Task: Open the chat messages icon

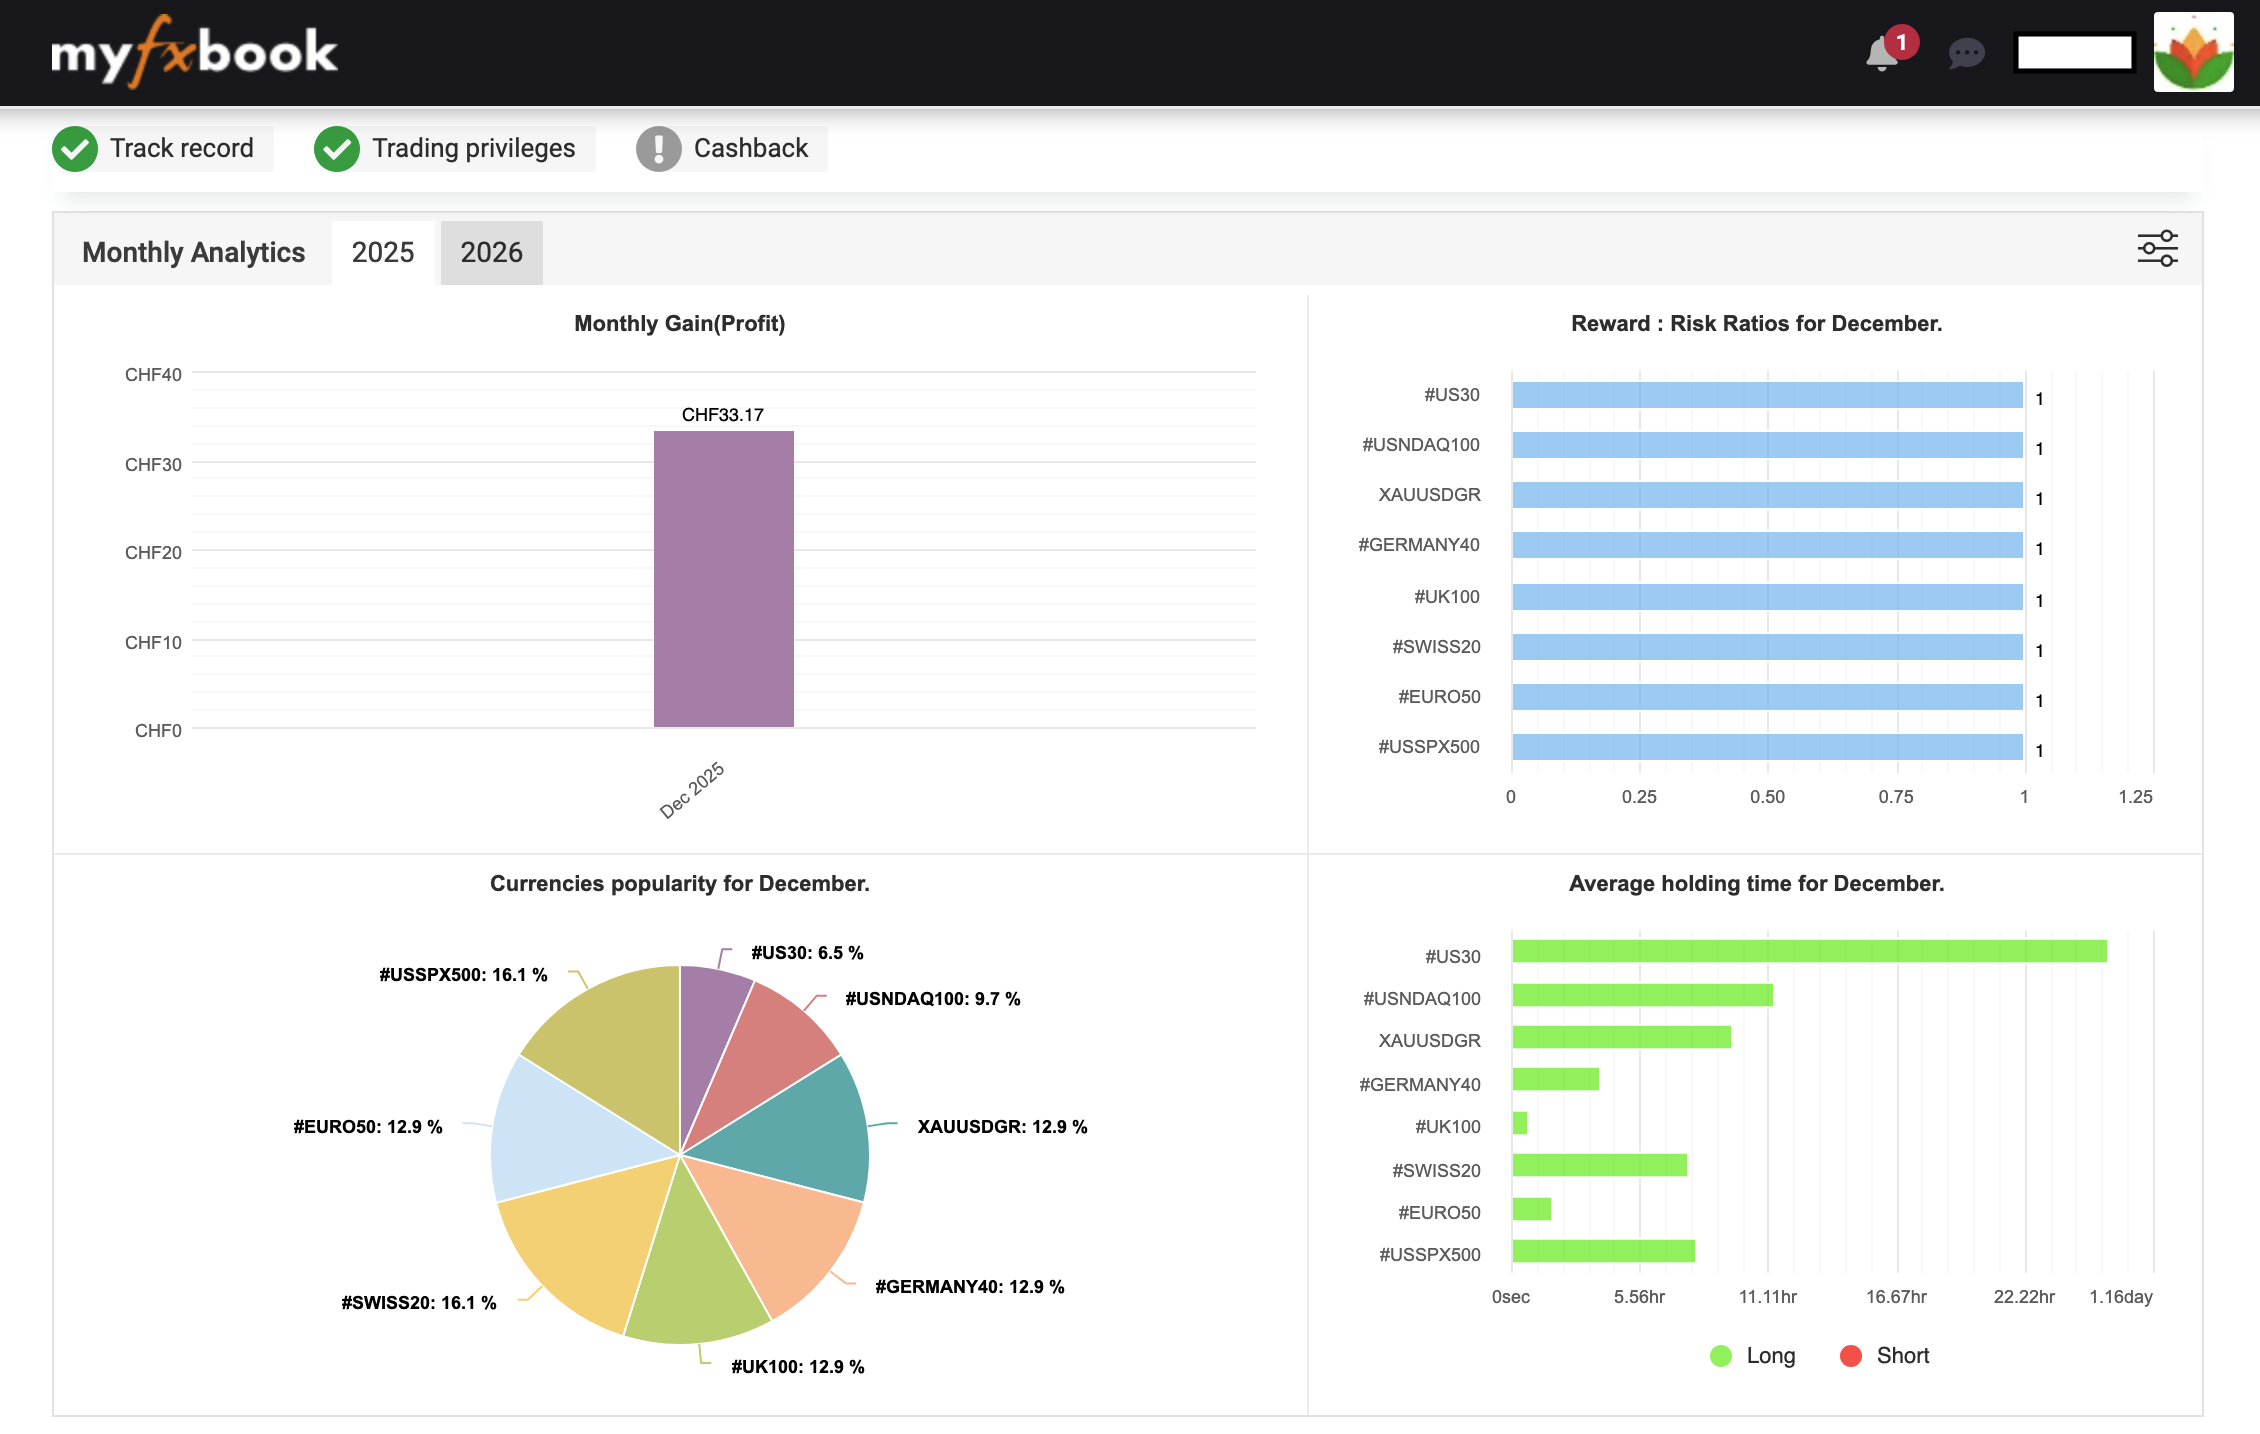Action: pos(1966,53)
